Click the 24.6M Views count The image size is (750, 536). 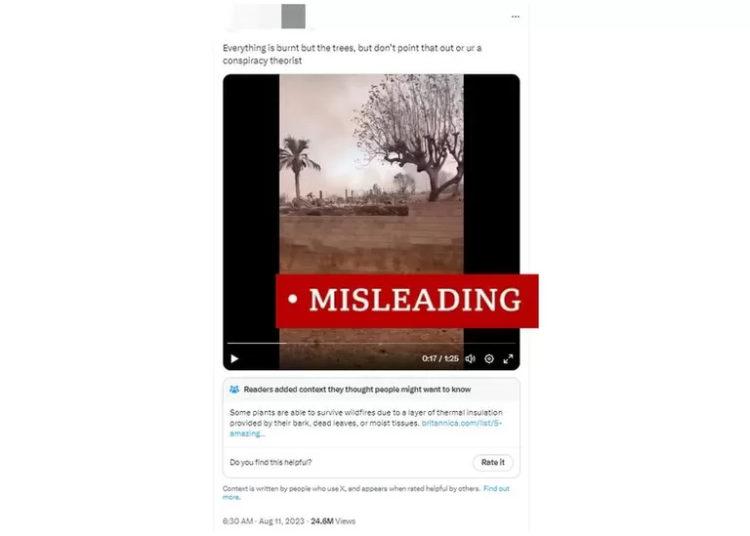click(x=333, y=521)
